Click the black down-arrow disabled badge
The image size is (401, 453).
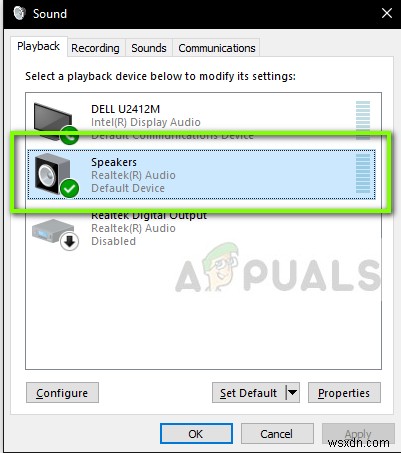(x=70, y=241)
